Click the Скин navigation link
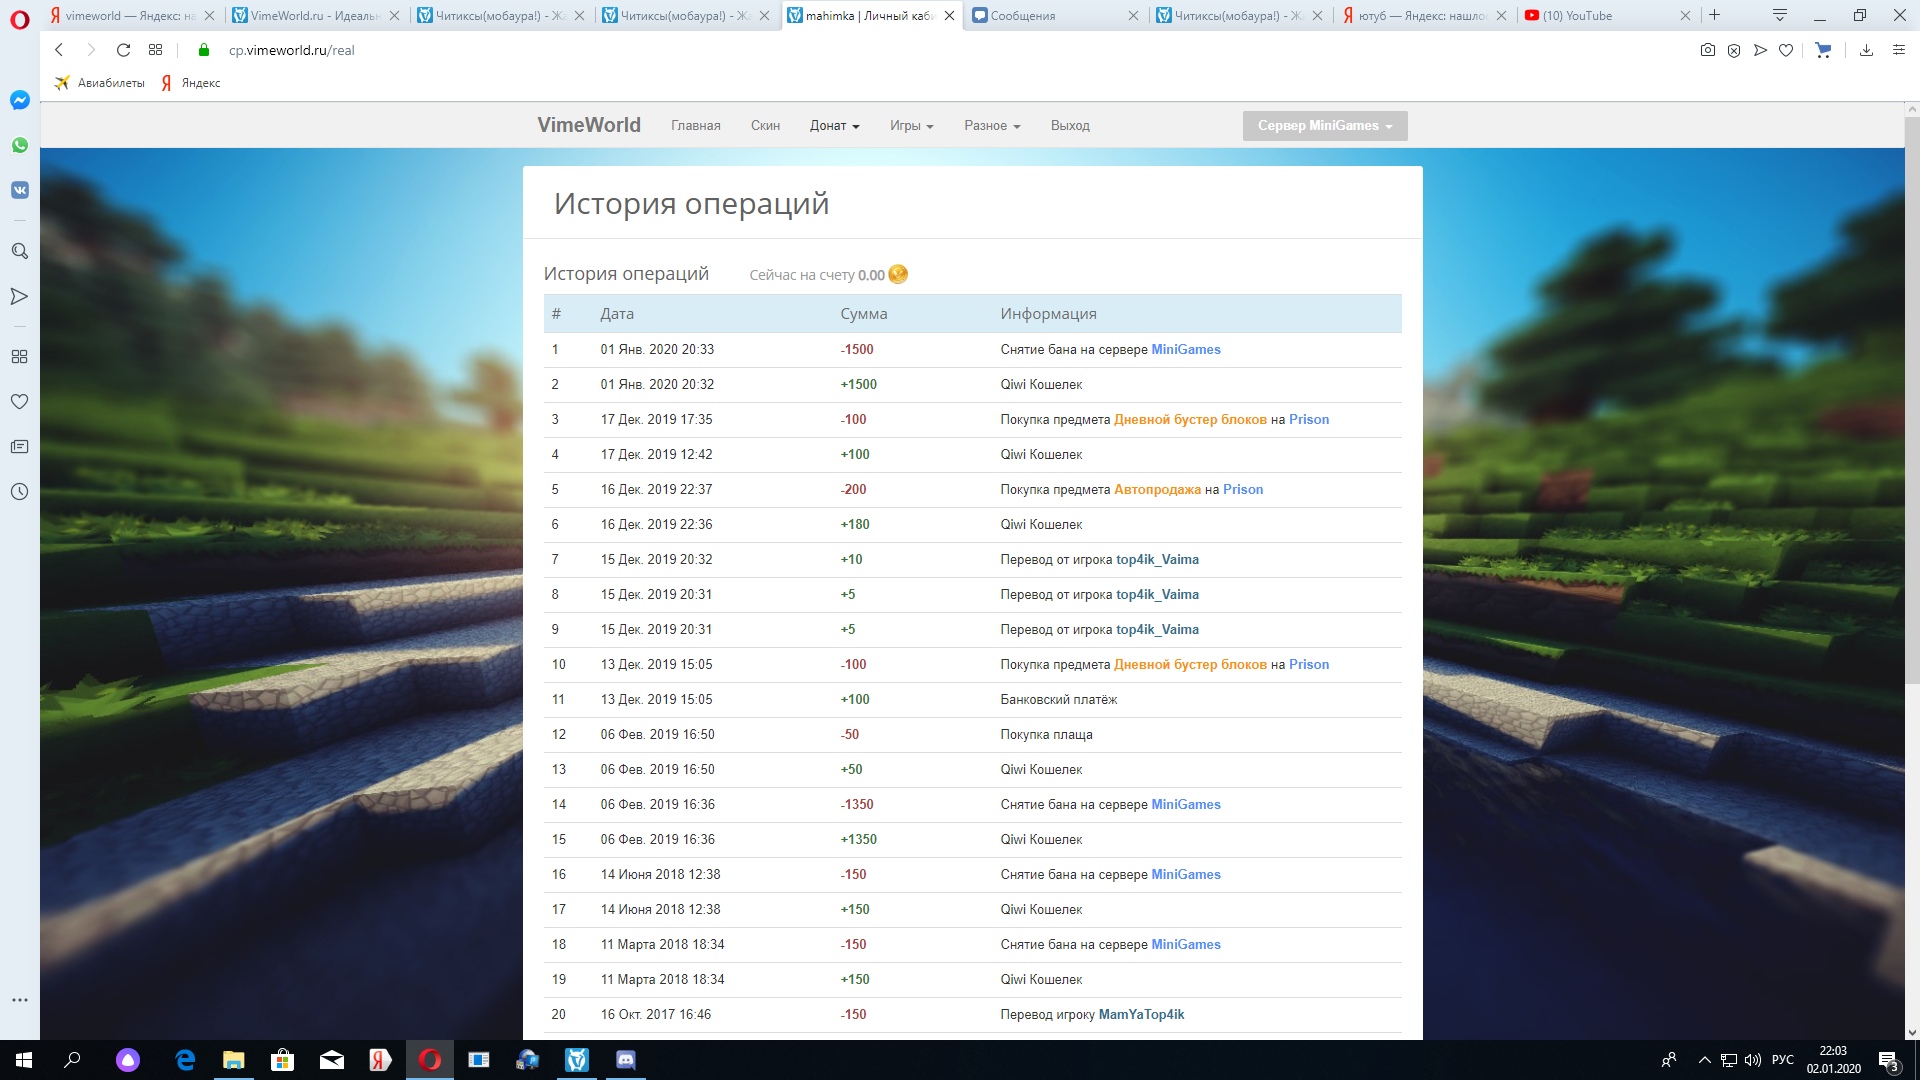This screenshot has width=1920, height=1080. click(765, 125)
